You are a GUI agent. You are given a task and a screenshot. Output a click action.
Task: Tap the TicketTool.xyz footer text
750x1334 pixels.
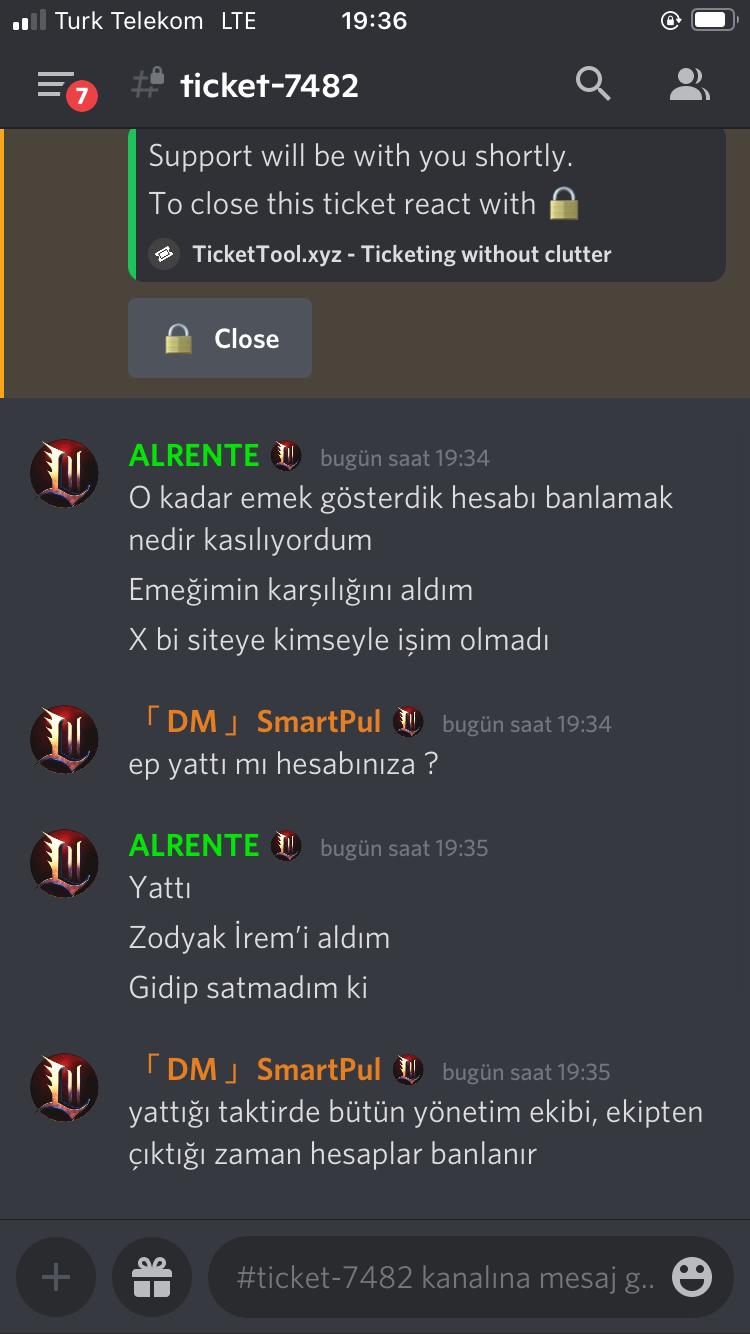tap(402, 254)
